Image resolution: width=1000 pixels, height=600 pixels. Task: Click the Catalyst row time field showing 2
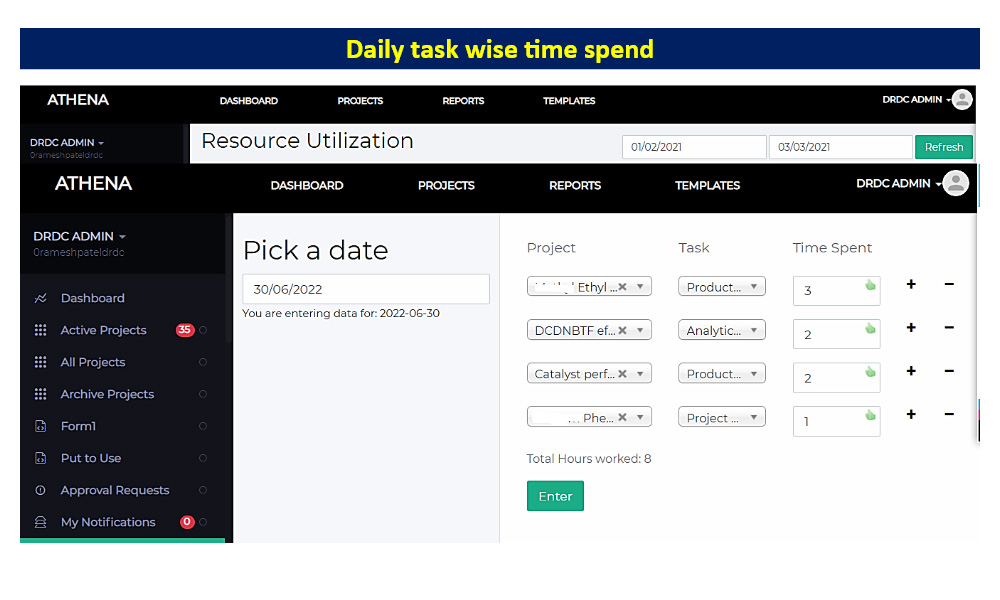click(836, 378)
